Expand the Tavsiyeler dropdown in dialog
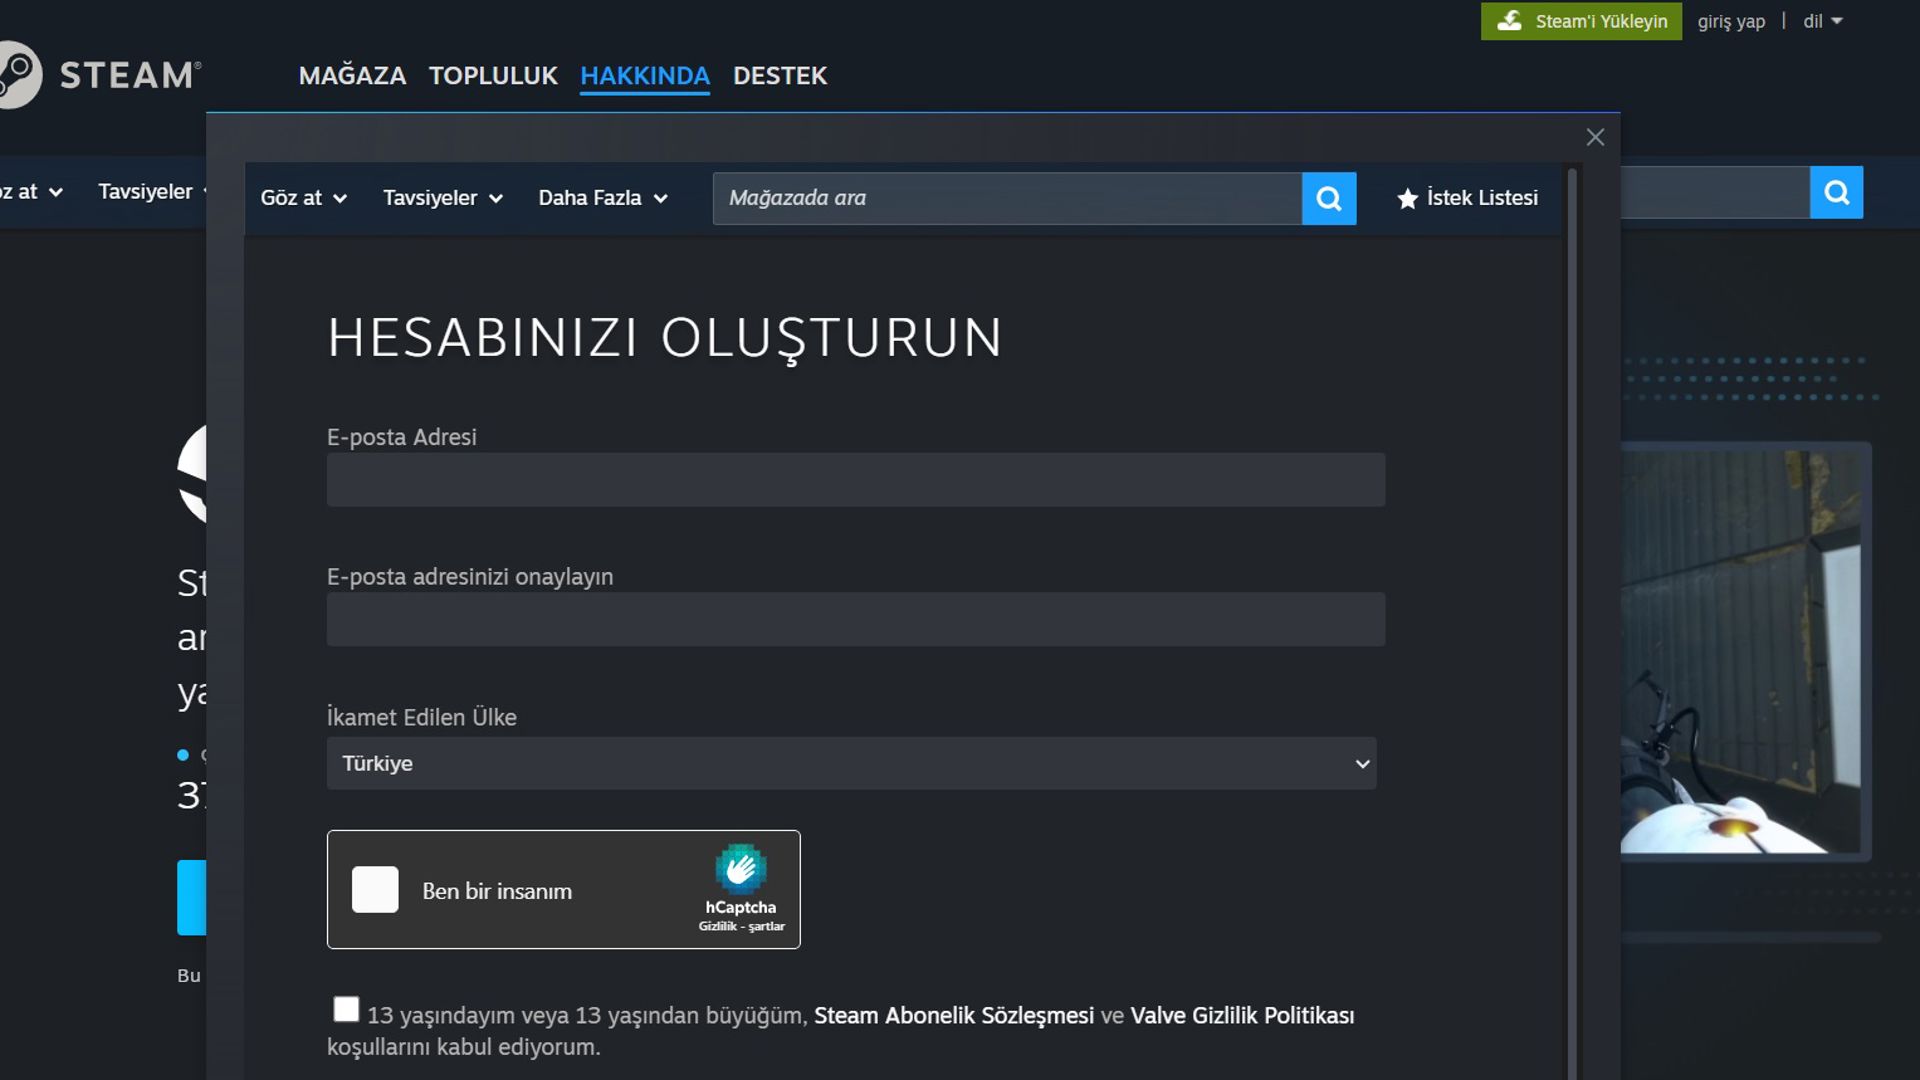Viewport: 1920px width, 1080px height. click(x=442, y=198)
